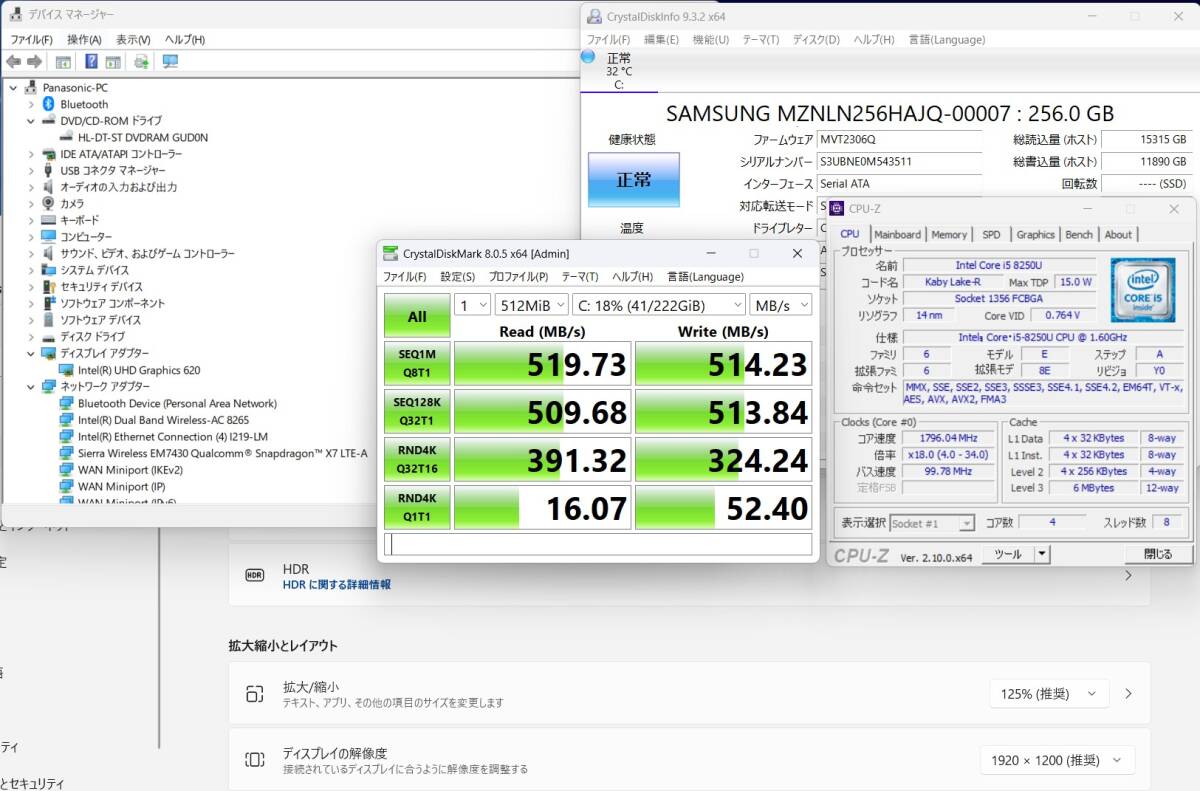Open ディスク(D) menu in CrystalDiskInfo
The width and height of the screenshot is (1200, 791).
[816, 40]
